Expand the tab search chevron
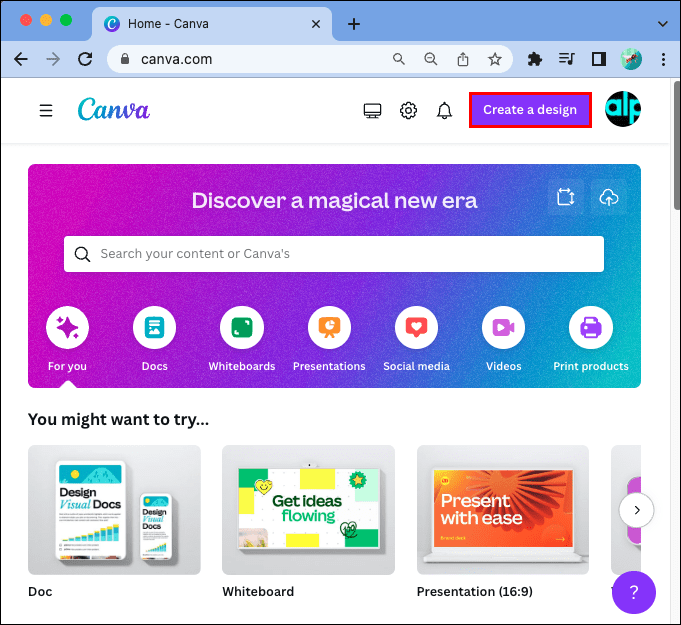Screen dimensions: 681x625 coord(663,24)
